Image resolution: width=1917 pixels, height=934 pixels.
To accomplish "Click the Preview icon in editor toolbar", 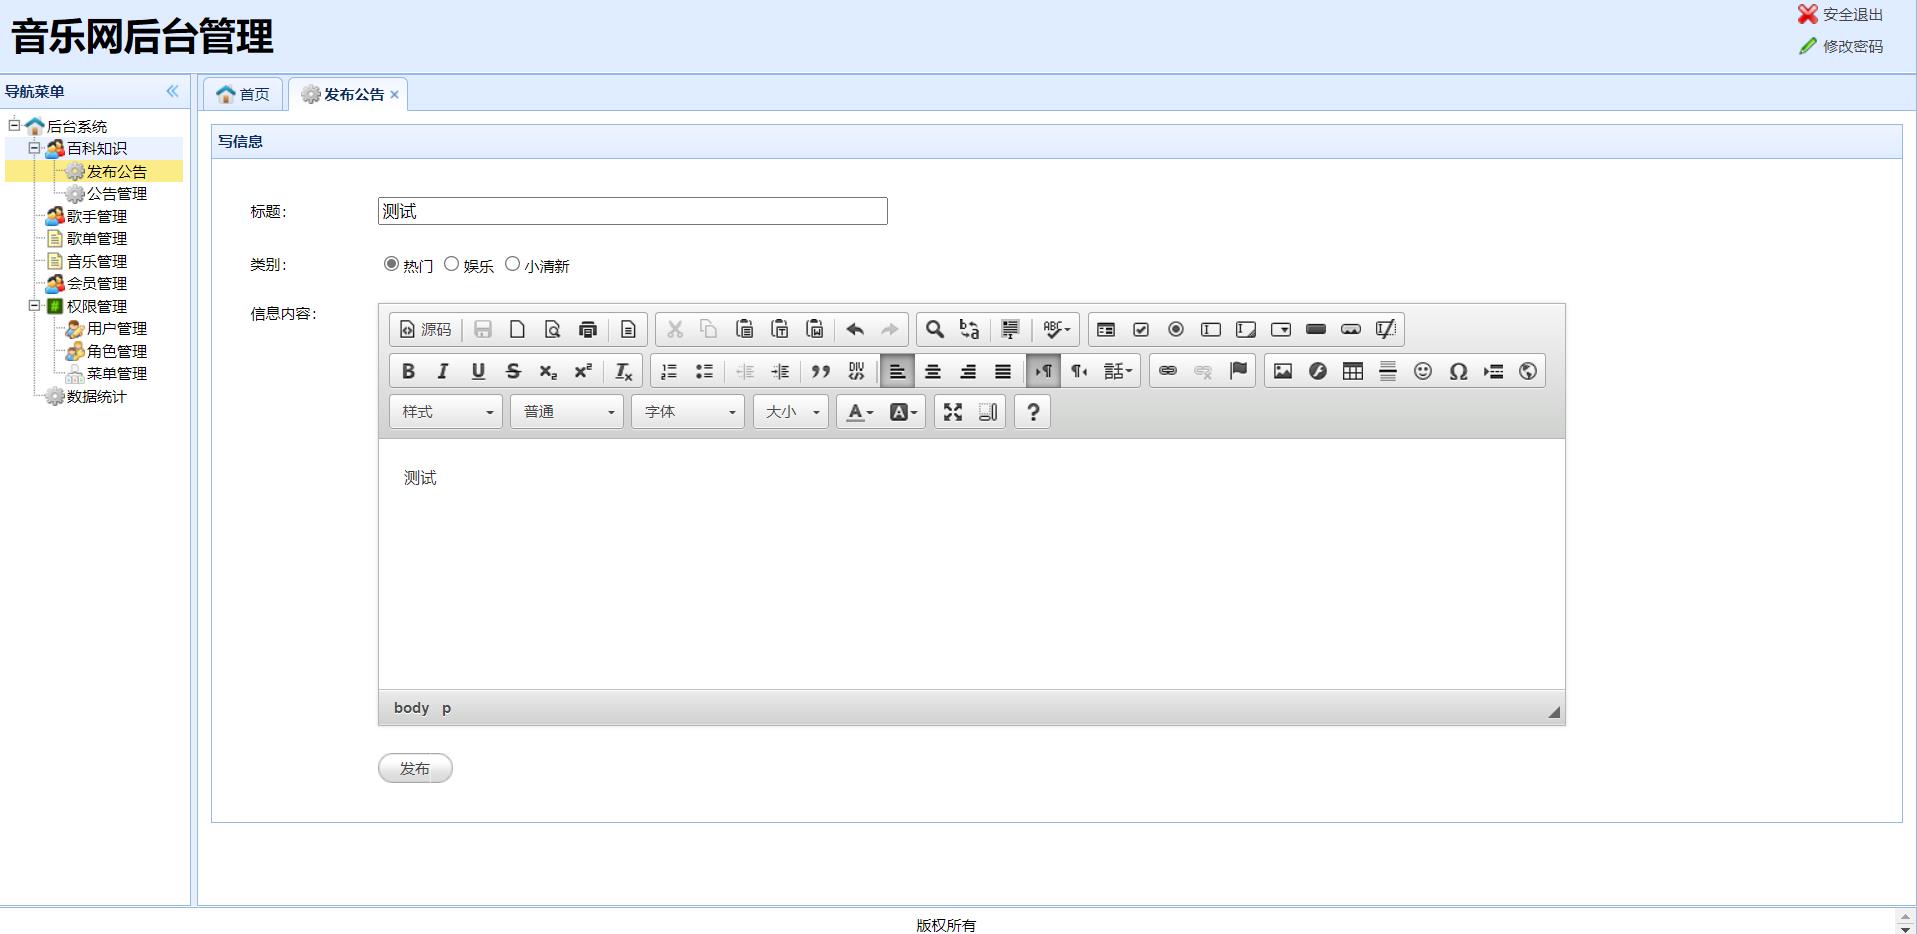I will [552, 329].
